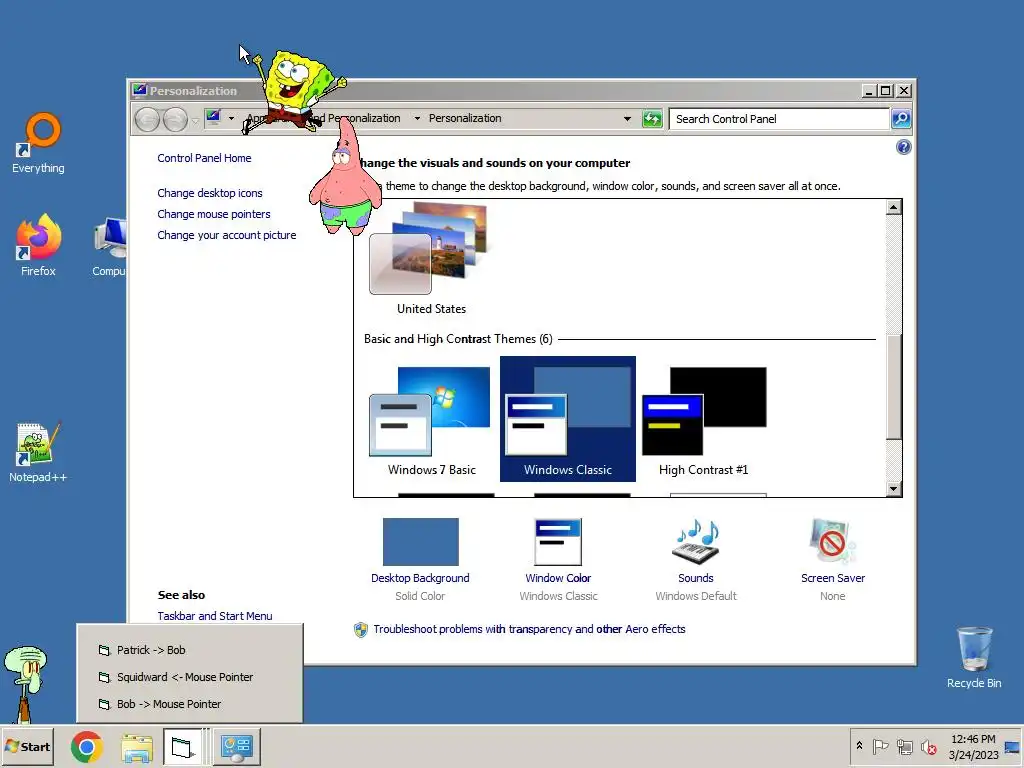
Task: Open Troubleshoot problems with transparency link
Action: click(x=529, y=629)
